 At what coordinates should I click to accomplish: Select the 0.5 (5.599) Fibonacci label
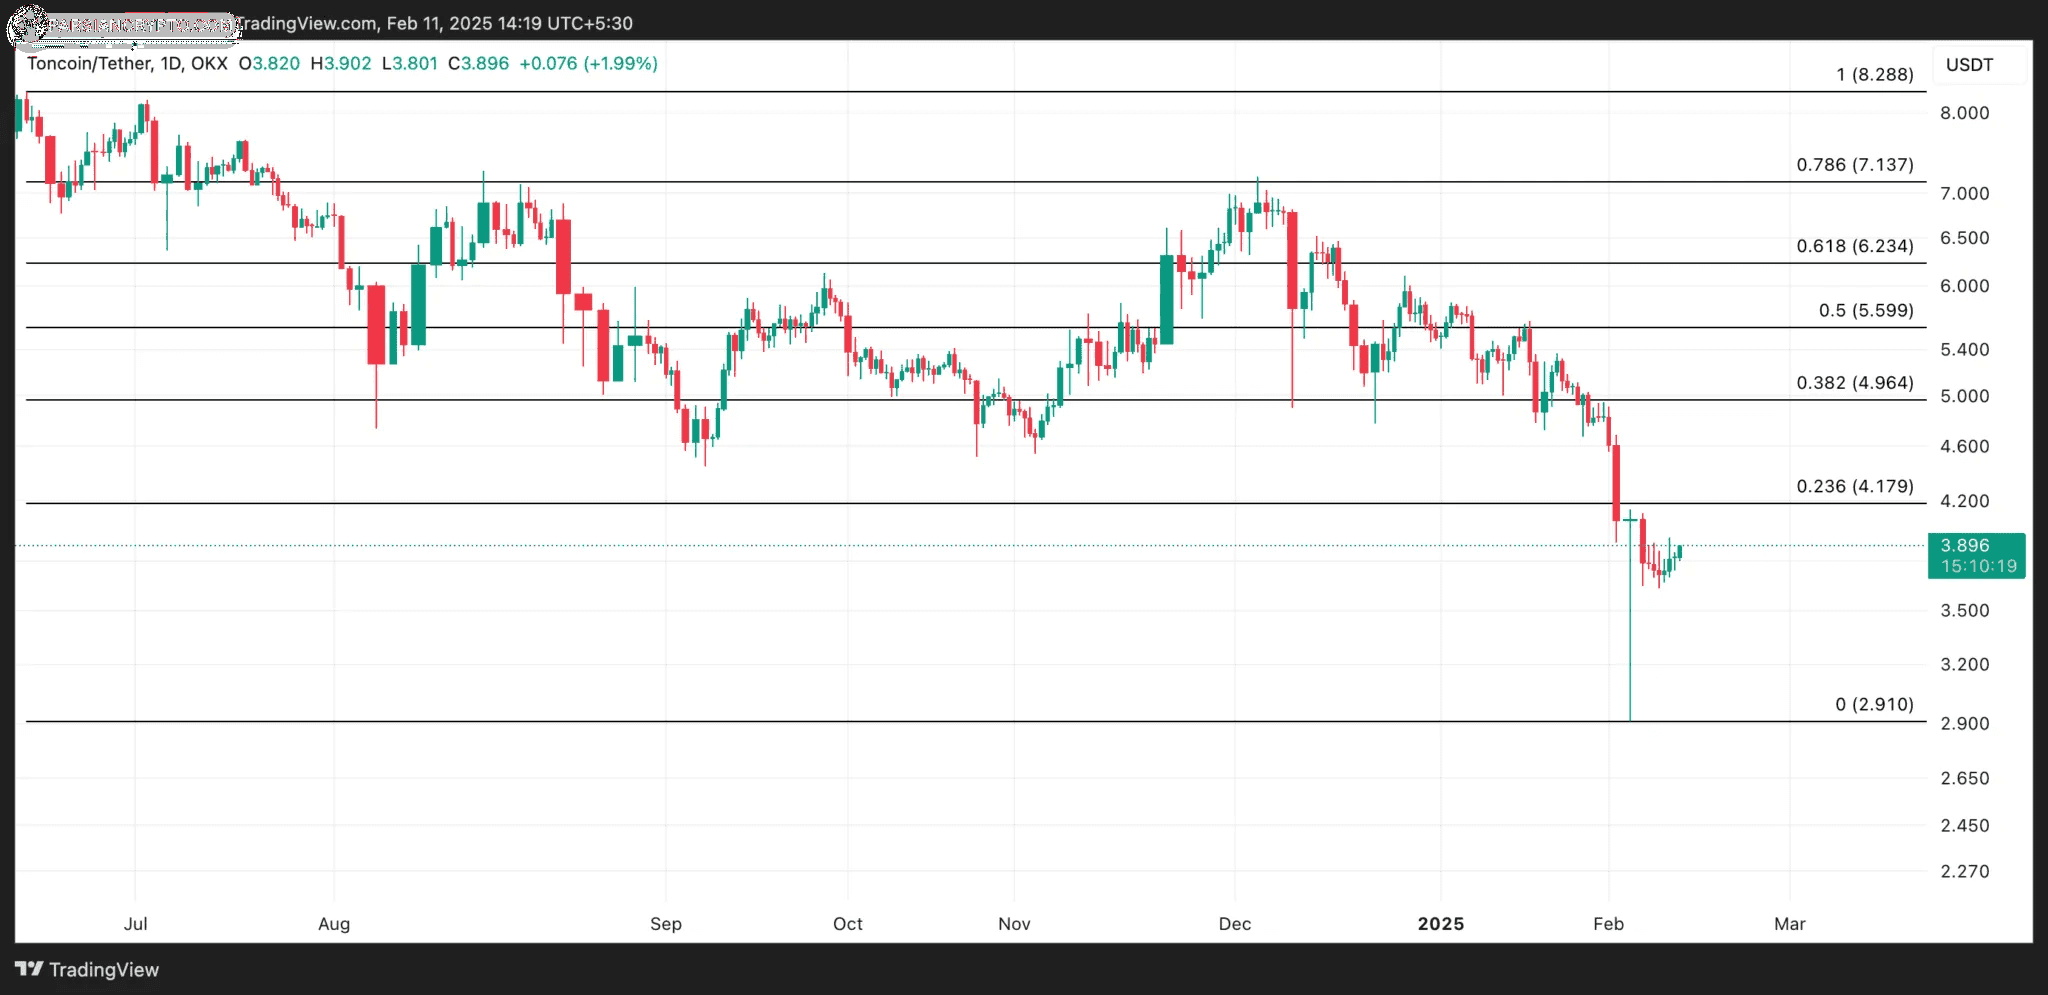click(x=1865, y=311)
